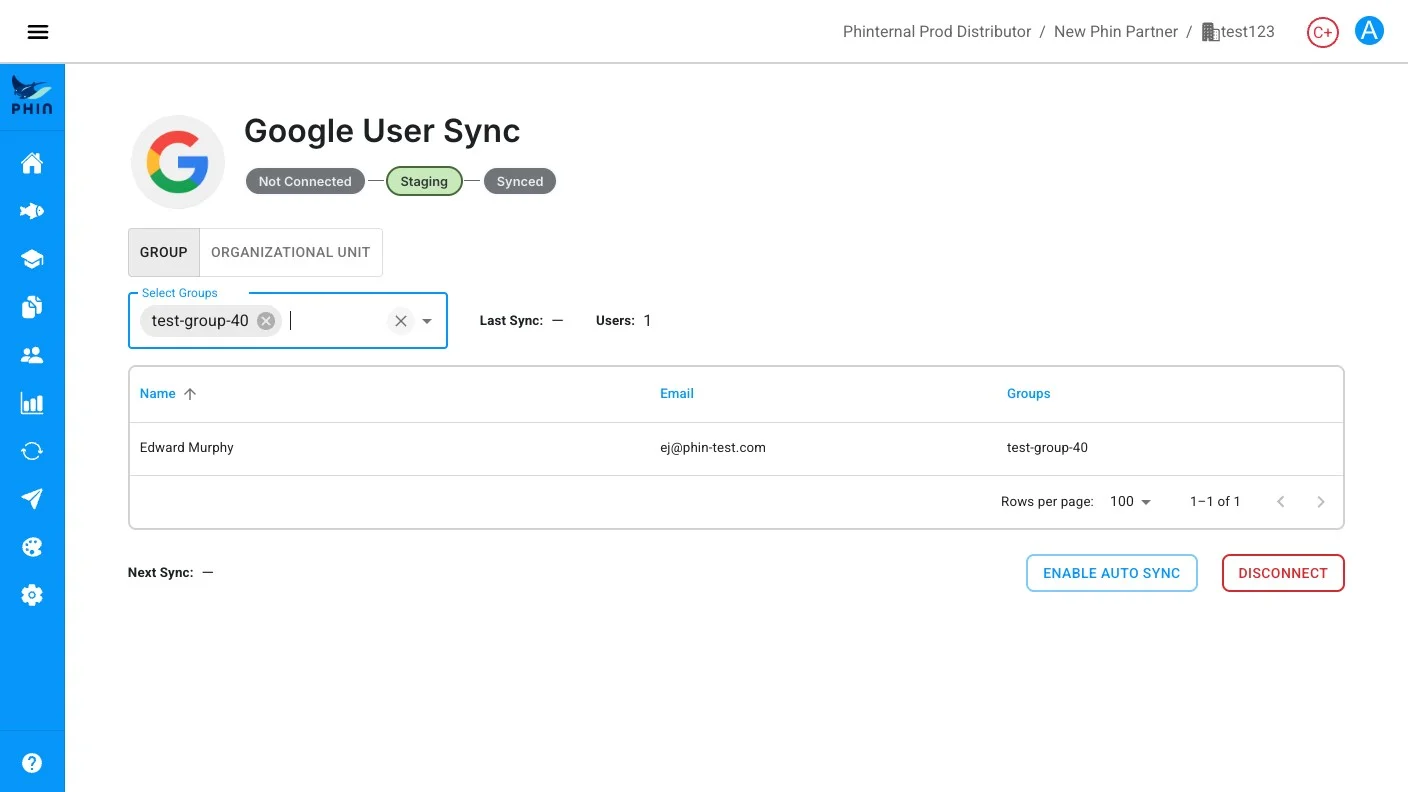The width and height of the screenshot is (1408, 792).
Task: Sort by Name column arrow
Action: click(x=190, y=394)
